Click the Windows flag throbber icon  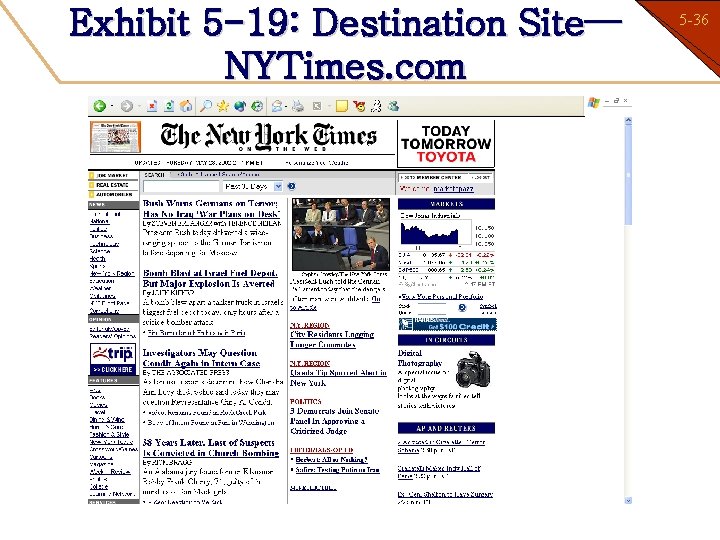click(594, 103)
